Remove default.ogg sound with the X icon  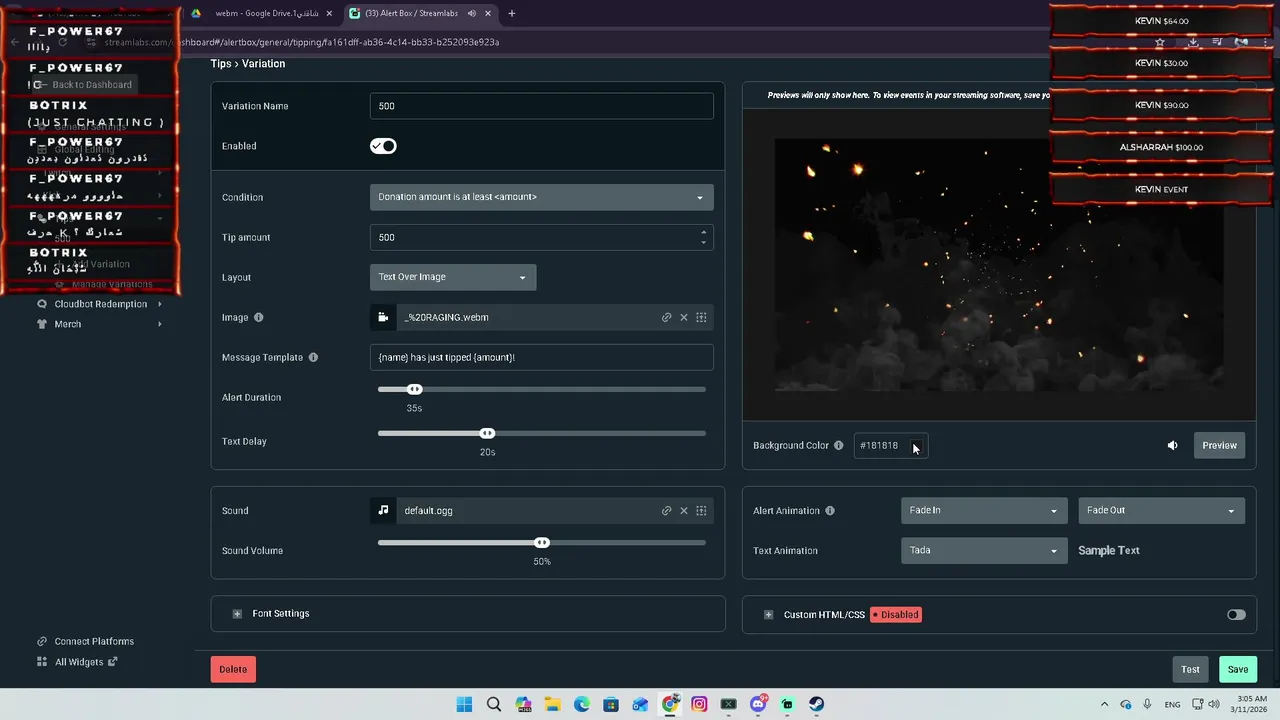[x=684, y=510]
